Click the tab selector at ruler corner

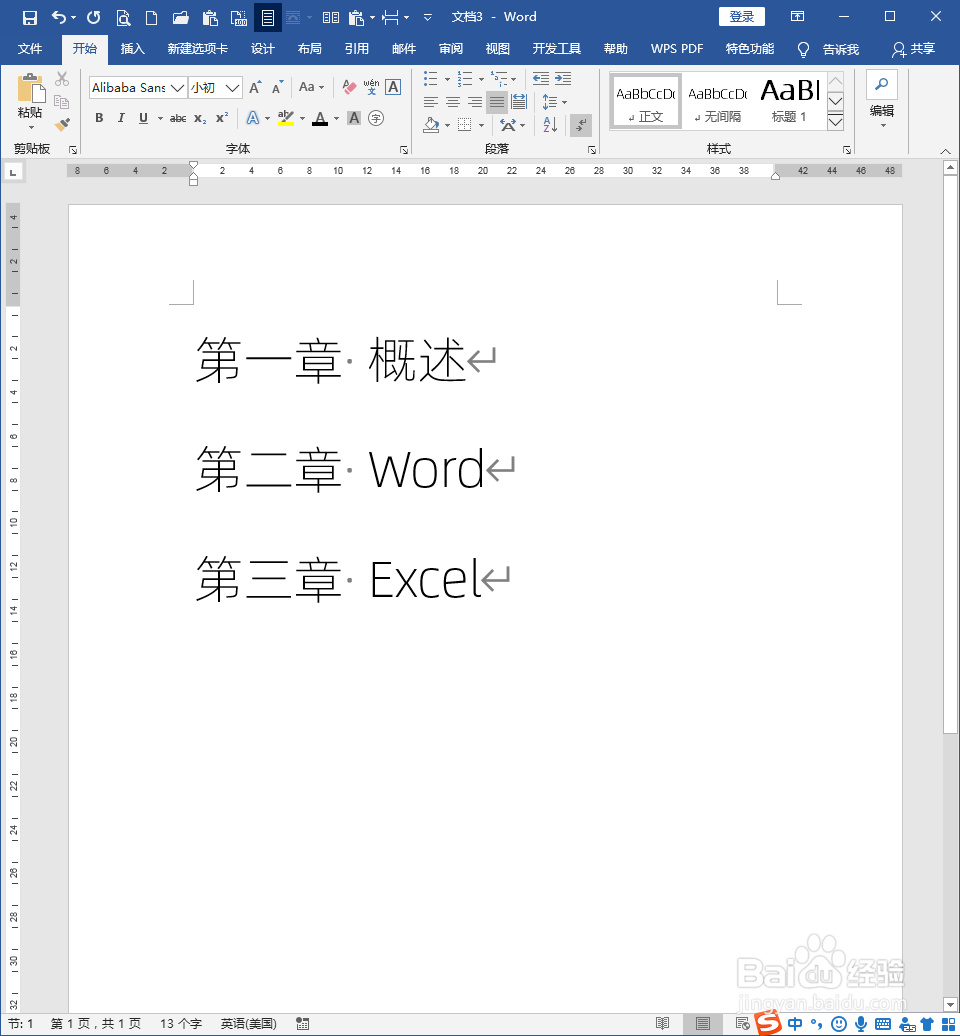coord(13,172)
